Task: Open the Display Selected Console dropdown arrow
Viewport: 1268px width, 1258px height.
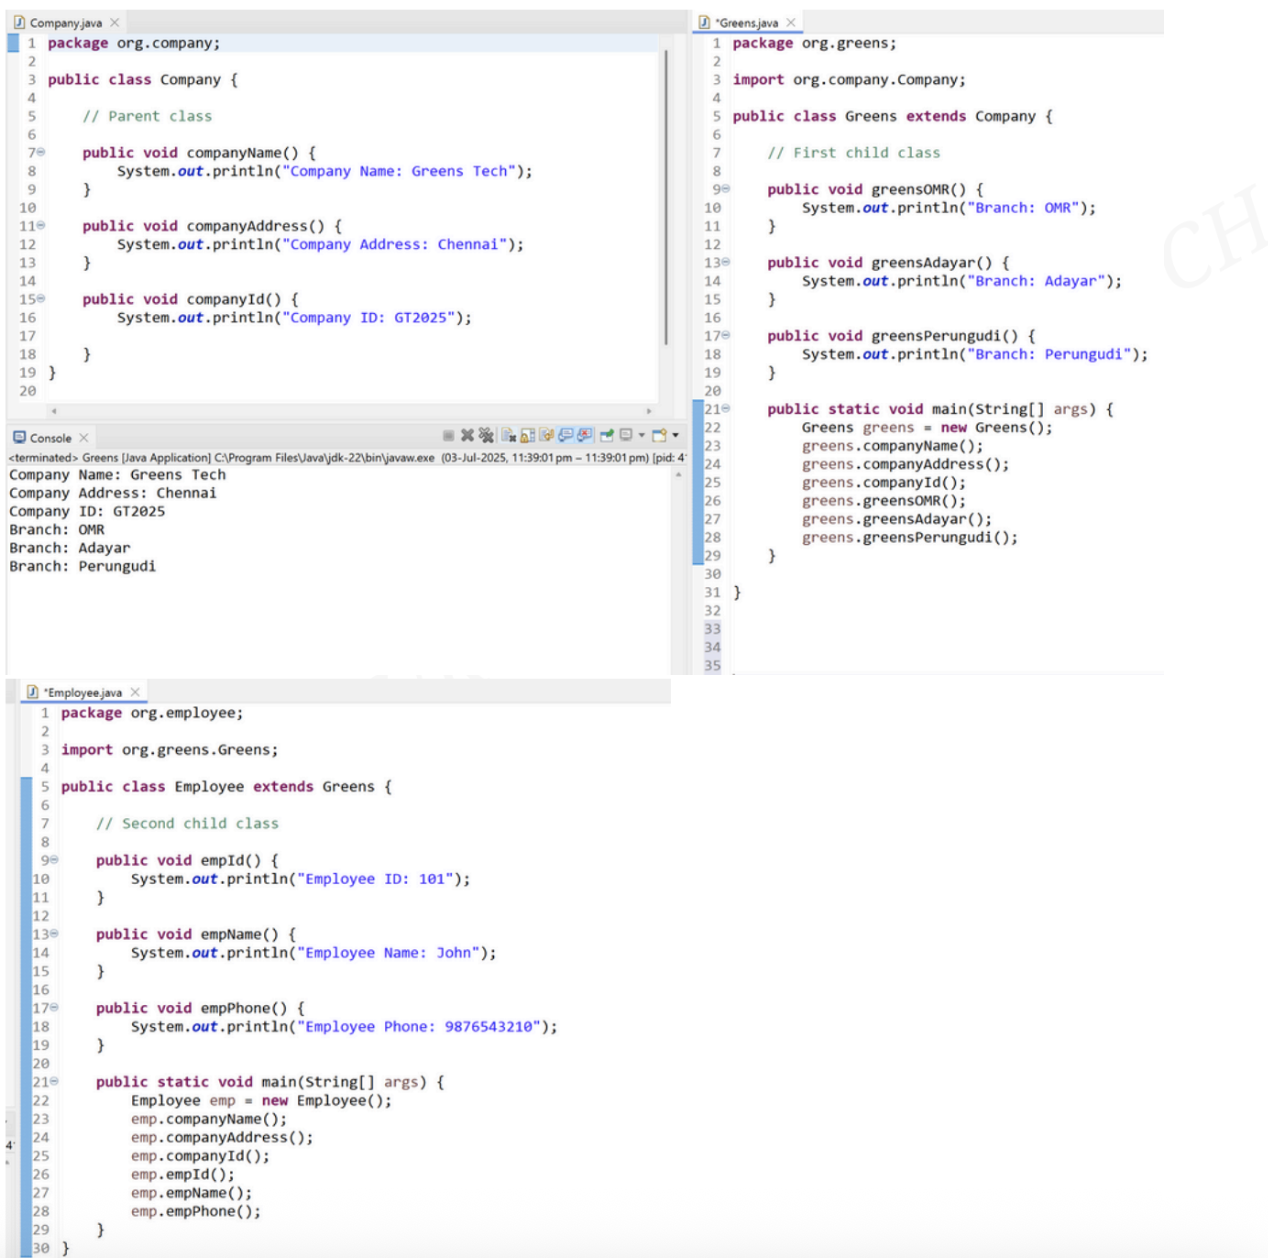Action: pos(642,435)
